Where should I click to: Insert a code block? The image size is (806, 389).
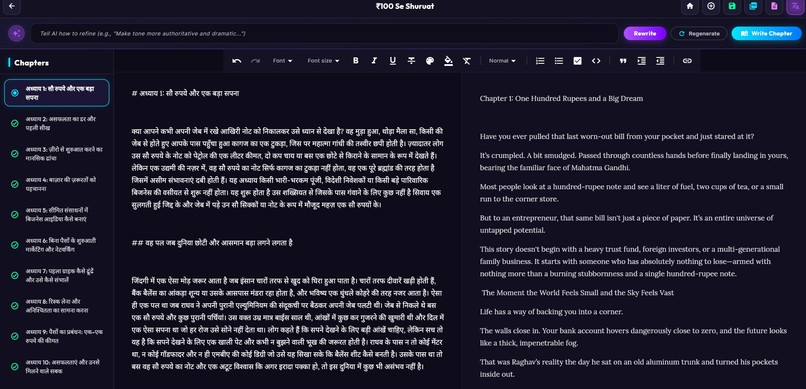tap(596, 61)
